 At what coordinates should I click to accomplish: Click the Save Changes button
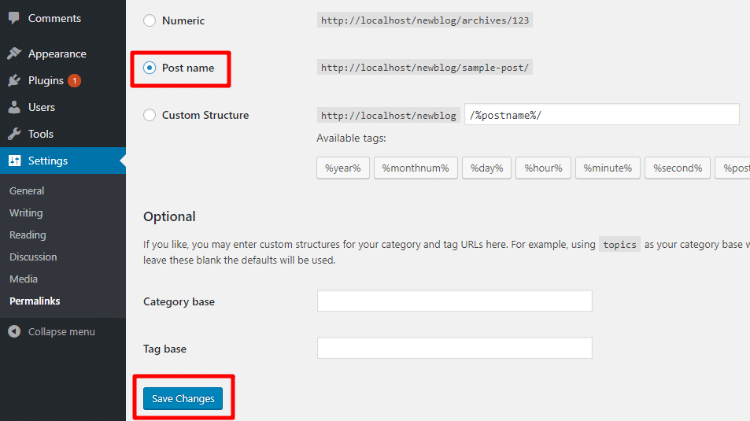[183, 399]
